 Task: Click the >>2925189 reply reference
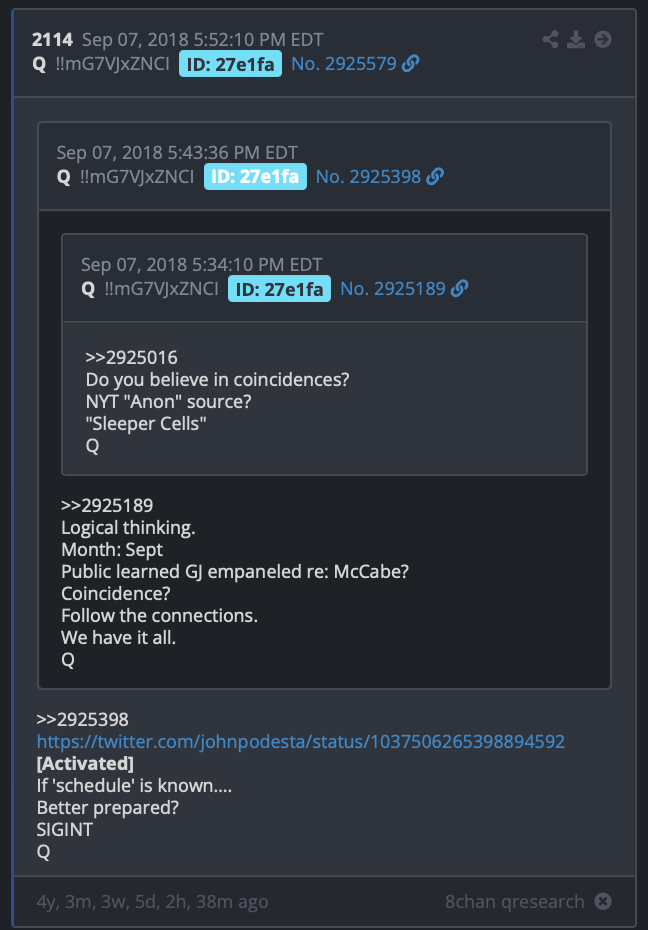[x=107, y=505]
